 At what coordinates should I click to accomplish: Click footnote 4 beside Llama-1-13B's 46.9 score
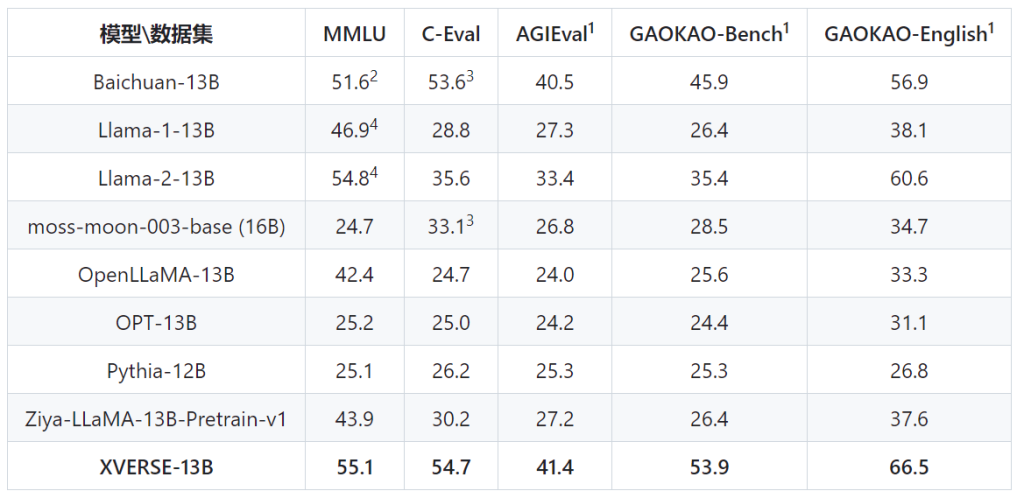pos(374,124)
